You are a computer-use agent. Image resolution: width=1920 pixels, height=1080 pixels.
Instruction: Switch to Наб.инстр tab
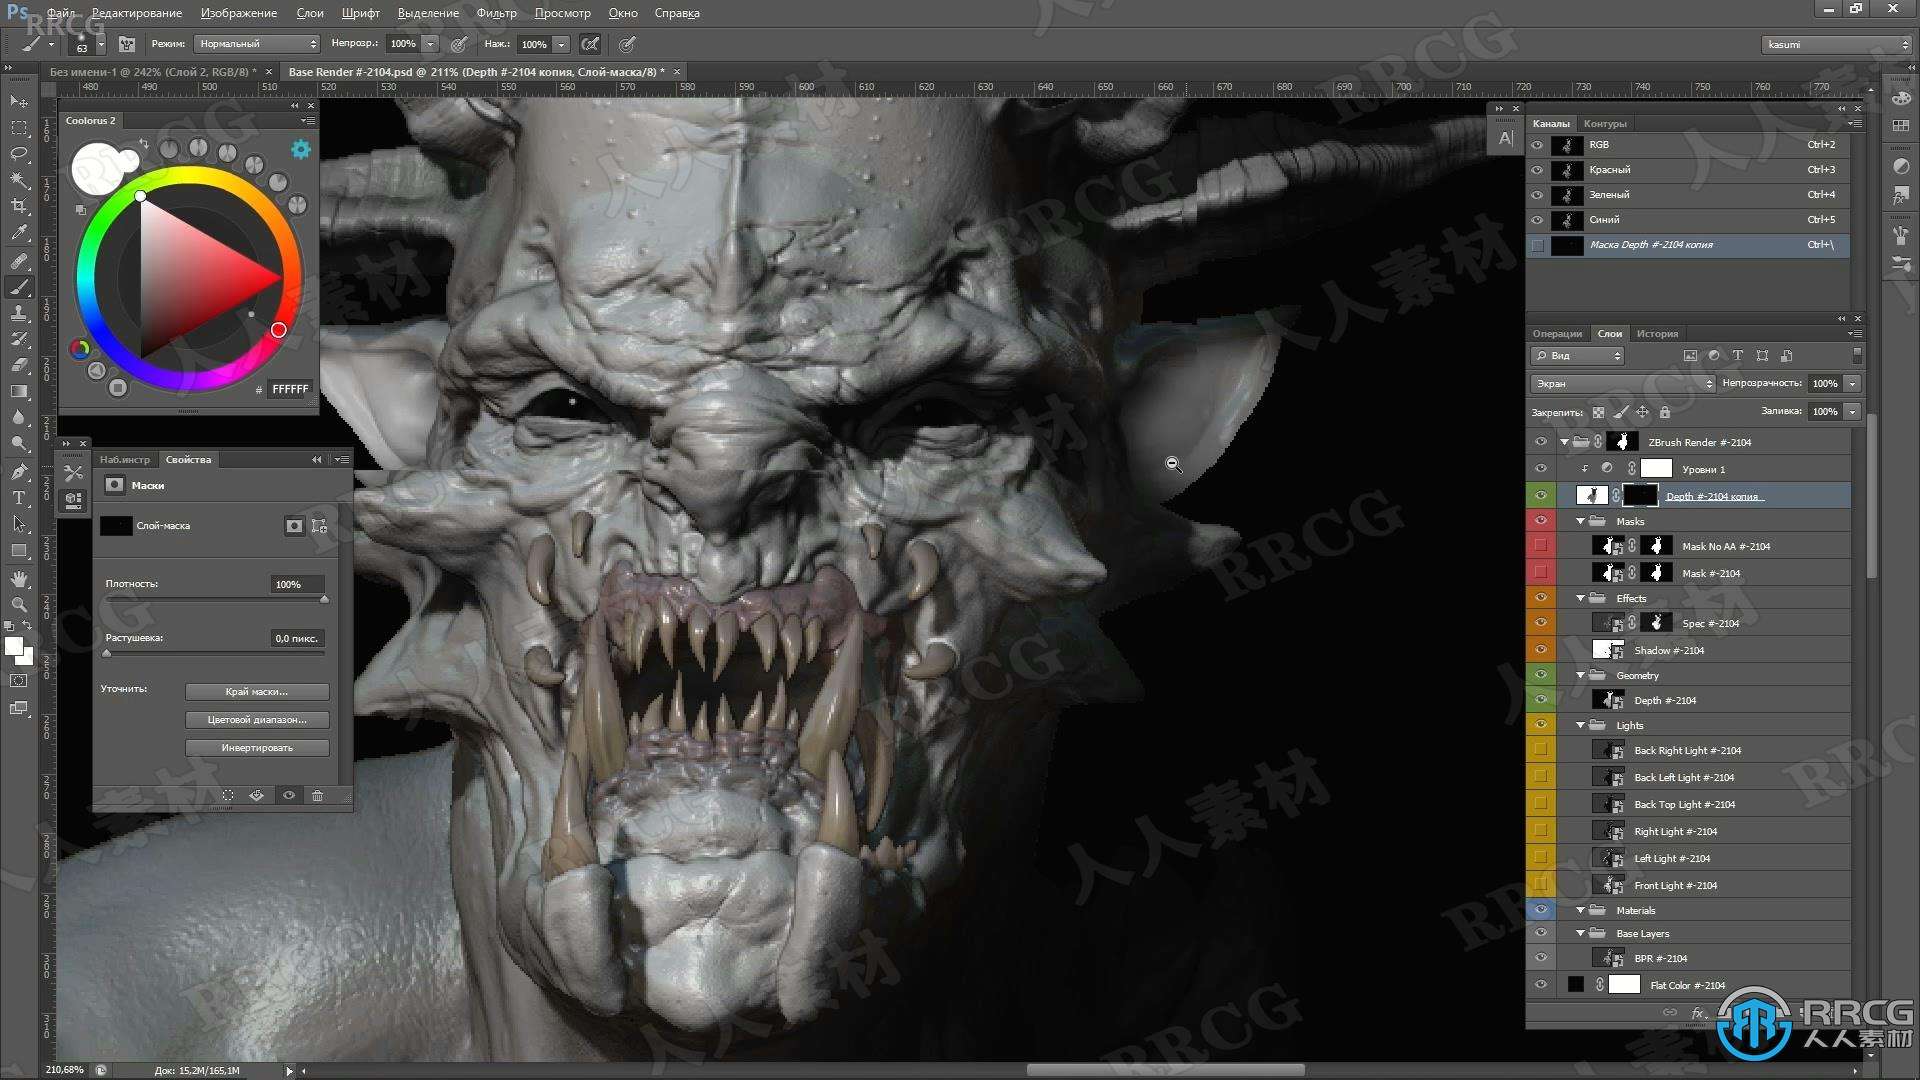click(x=125, y=460)
